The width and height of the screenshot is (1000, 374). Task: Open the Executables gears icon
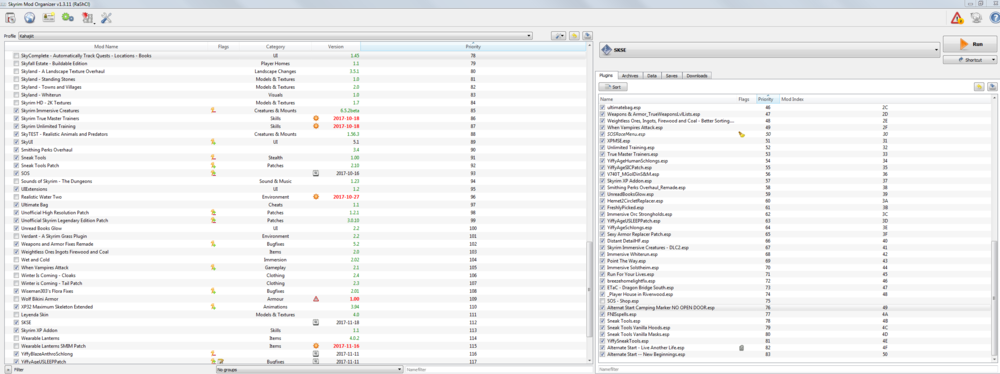pyautogui.click(x=68, y=17)
